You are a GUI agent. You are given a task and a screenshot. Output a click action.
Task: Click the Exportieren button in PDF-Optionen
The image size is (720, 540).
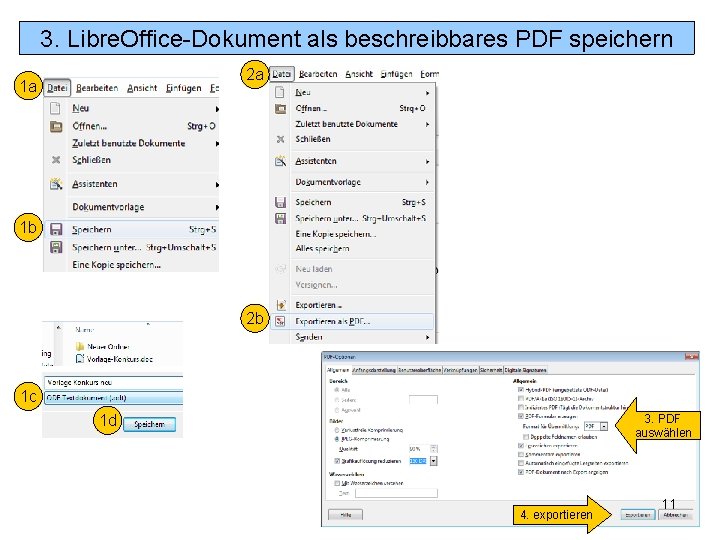click(x=638, y=515)
